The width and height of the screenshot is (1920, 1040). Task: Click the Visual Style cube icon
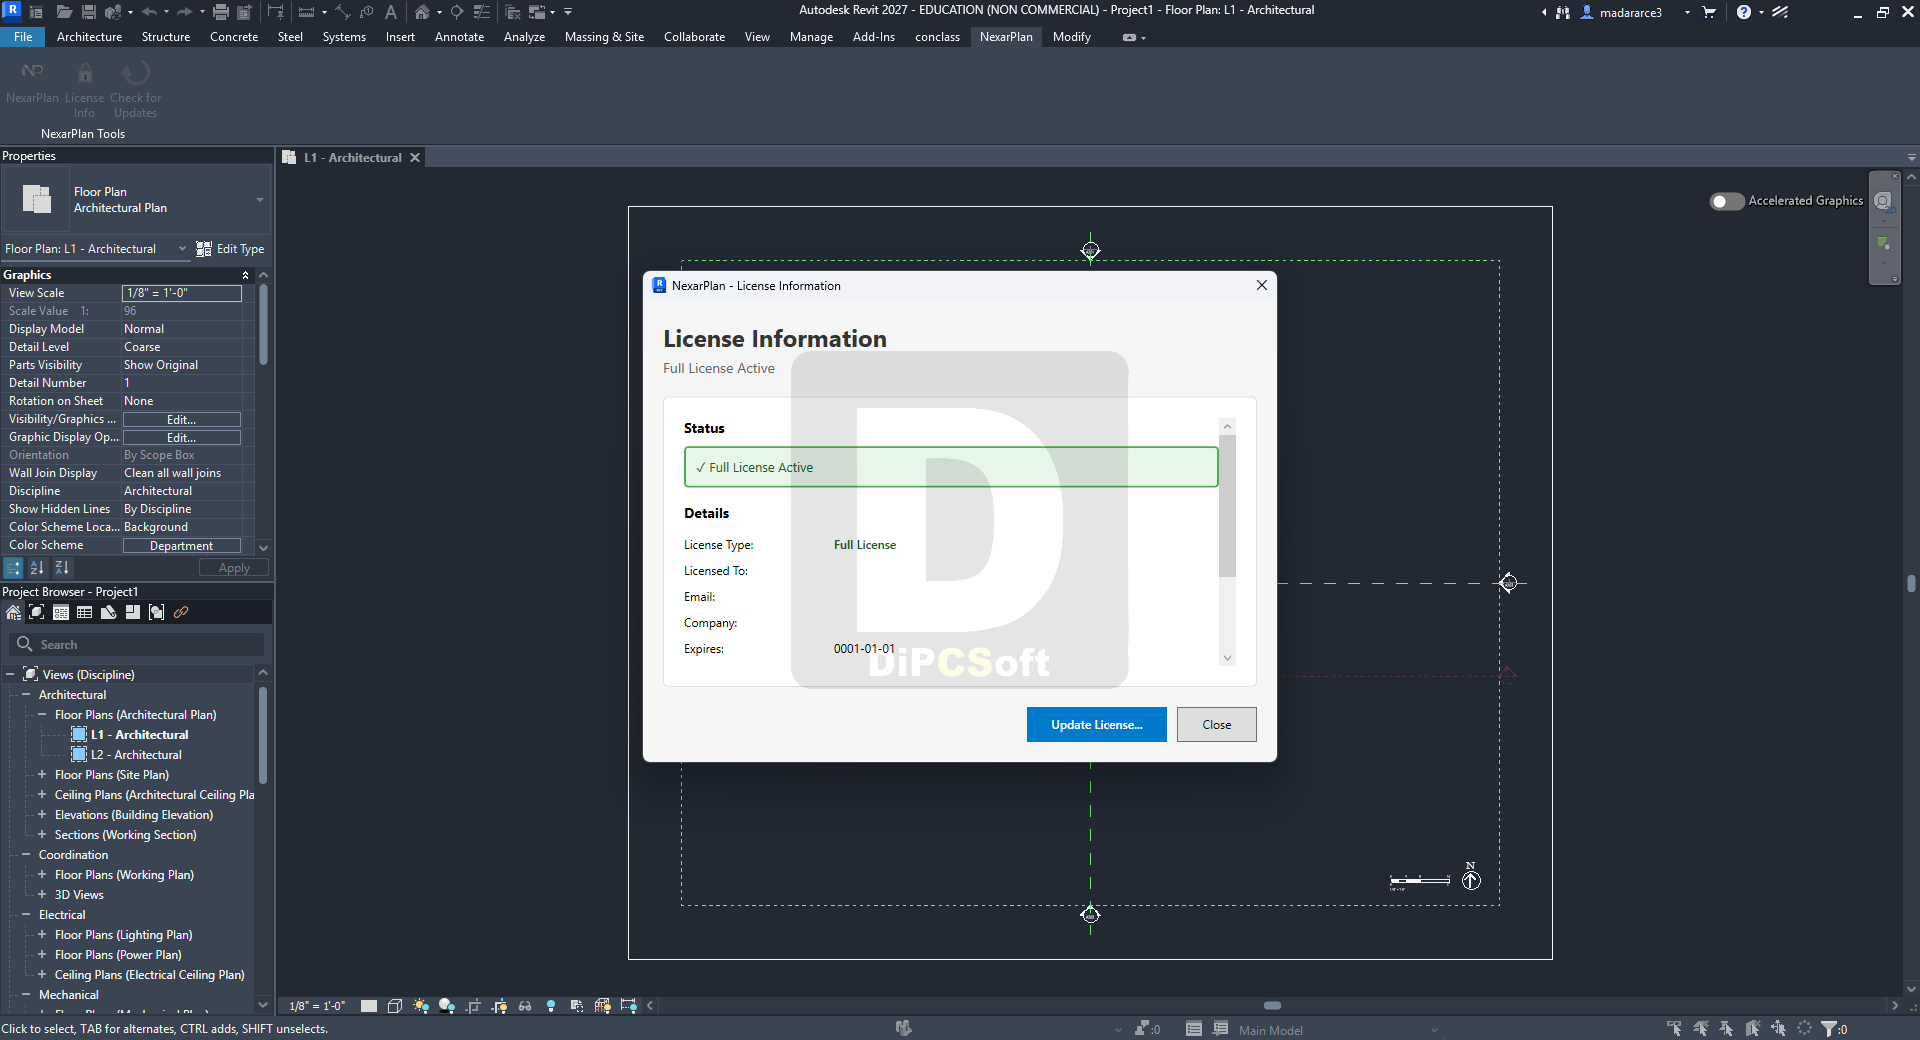click(x=395, y=1006)
